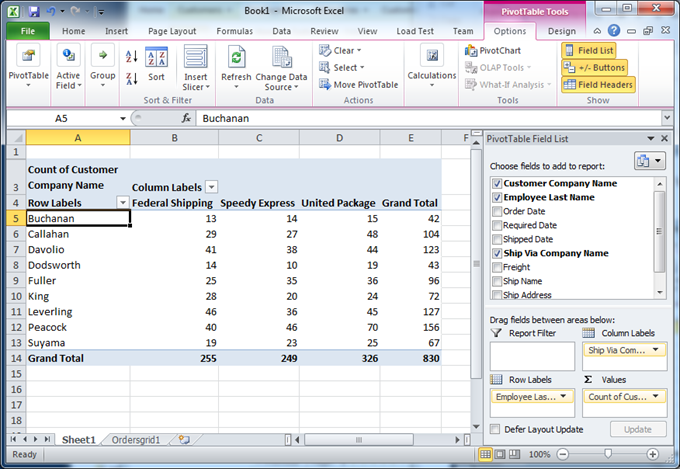Toggle Field Headers display
The image size is (680, 469).
point(598,85)
